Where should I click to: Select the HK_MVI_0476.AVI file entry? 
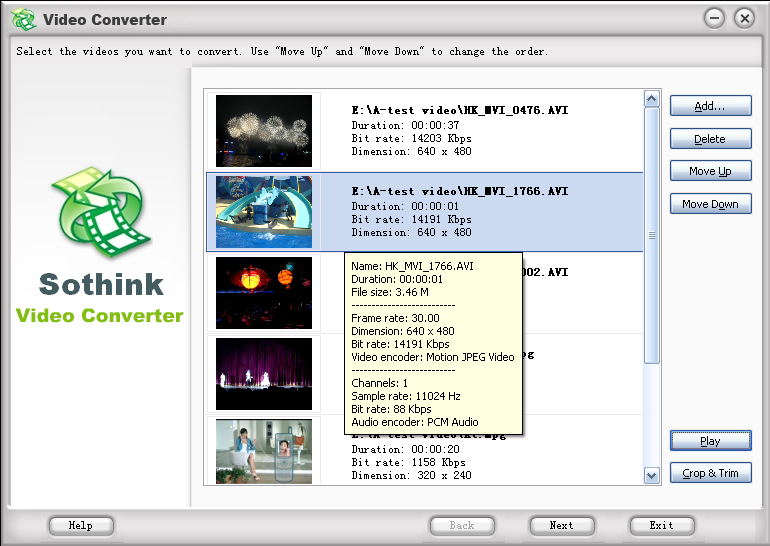click(x=425, y=131)
